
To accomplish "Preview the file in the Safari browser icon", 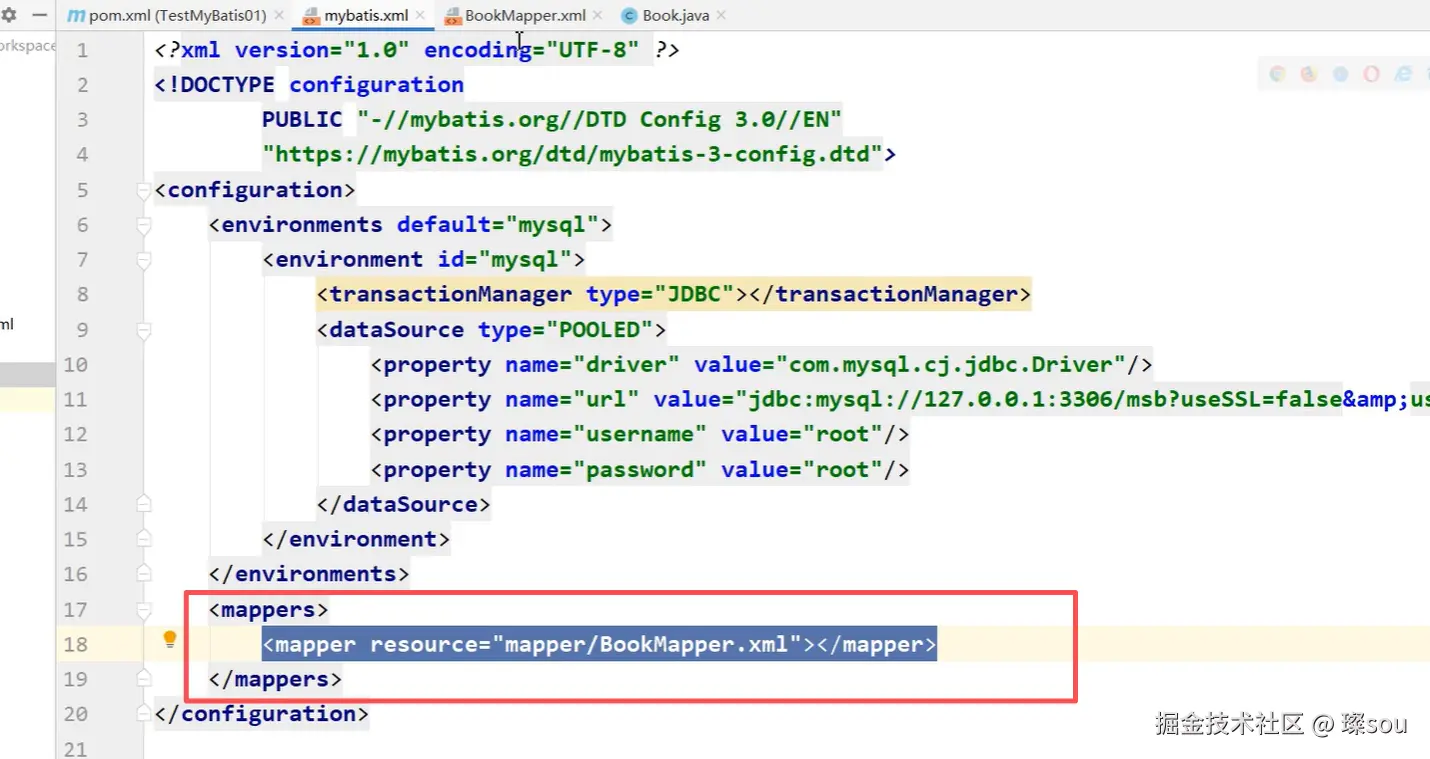I will click(x=1340, y=74).
